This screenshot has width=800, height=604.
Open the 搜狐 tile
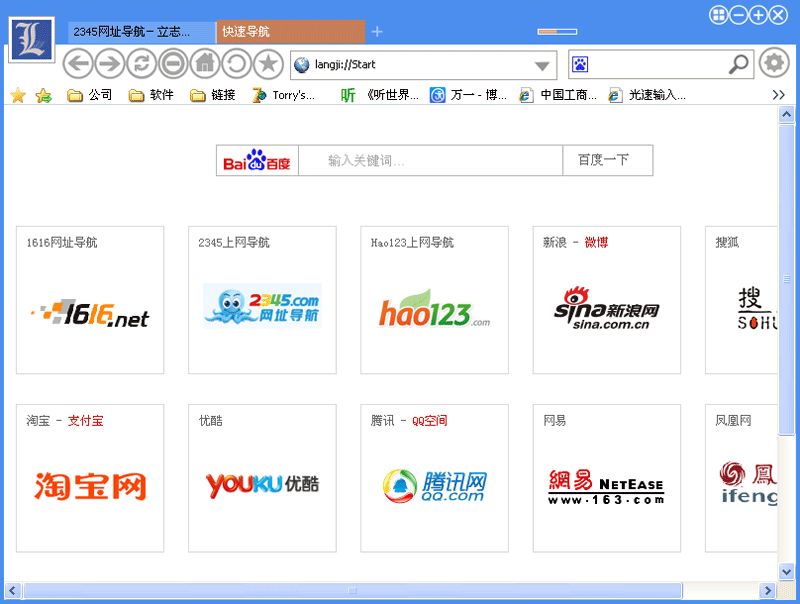741,300
